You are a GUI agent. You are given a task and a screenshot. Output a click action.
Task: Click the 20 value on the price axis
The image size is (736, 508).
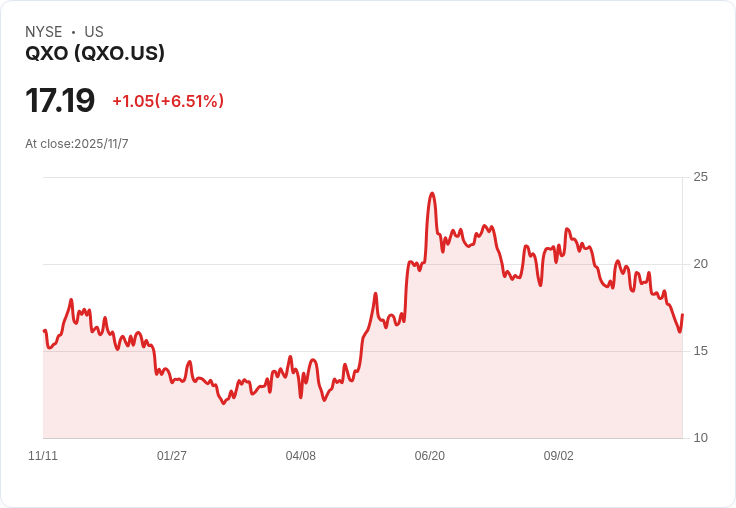pyautogui.click(x=700, y=264)
